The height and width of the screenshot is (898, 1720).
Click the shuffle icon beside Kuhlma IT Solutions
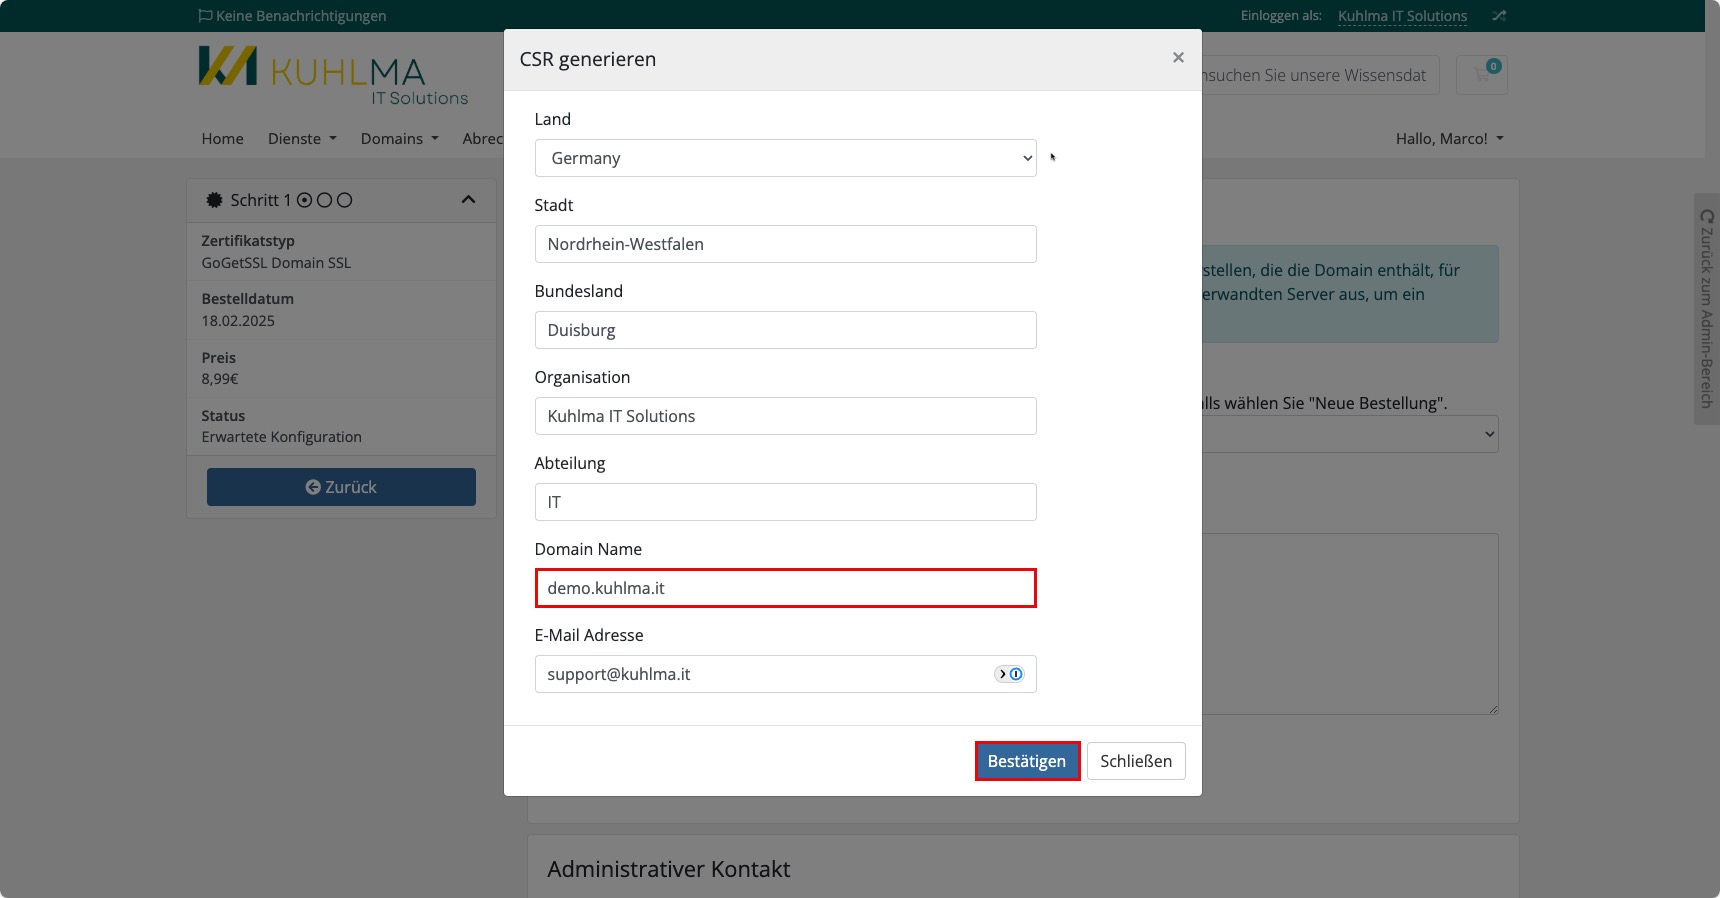(x=1498, y=16)
